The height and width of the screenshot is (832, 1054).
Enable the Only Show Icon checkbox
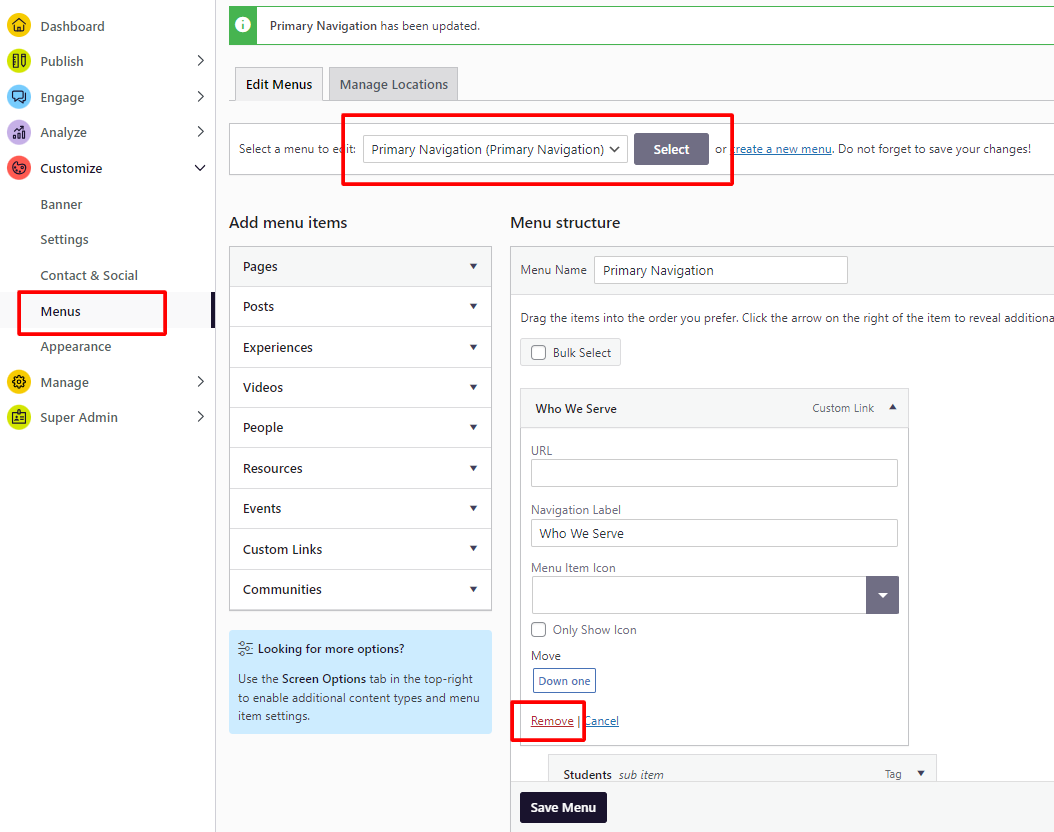tap(539, 630)
